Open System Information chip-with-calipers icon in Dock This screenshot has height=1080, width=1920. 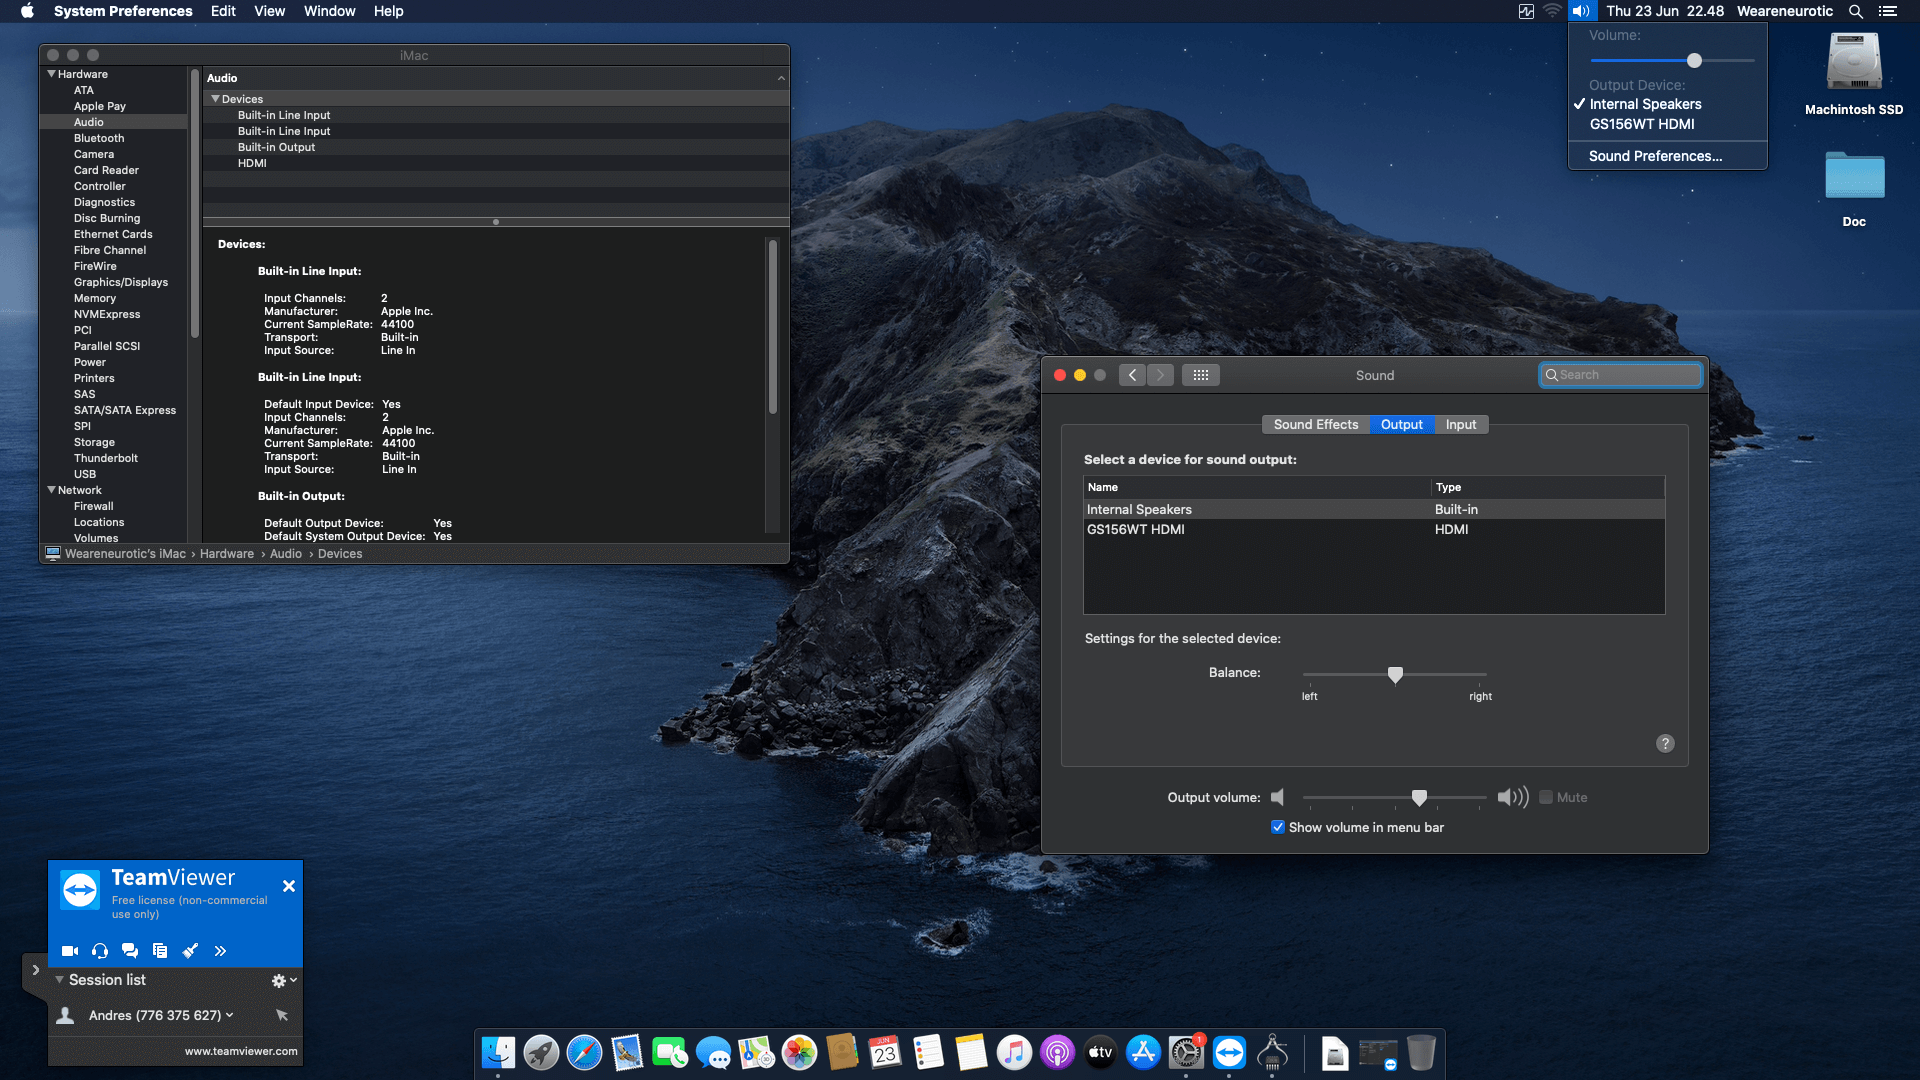(1272, 1052)
